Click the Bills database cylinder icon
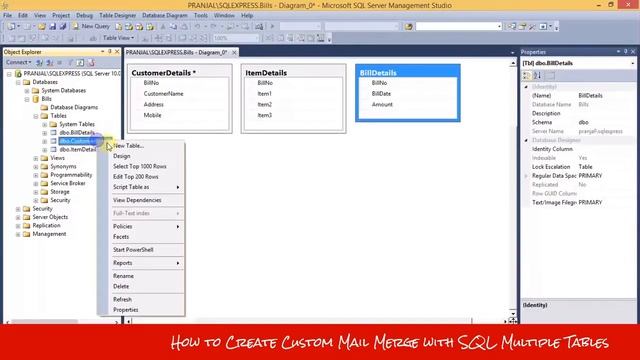Image resolution: width=640 pixels, height=360 pixels. (x=36, y=99)
